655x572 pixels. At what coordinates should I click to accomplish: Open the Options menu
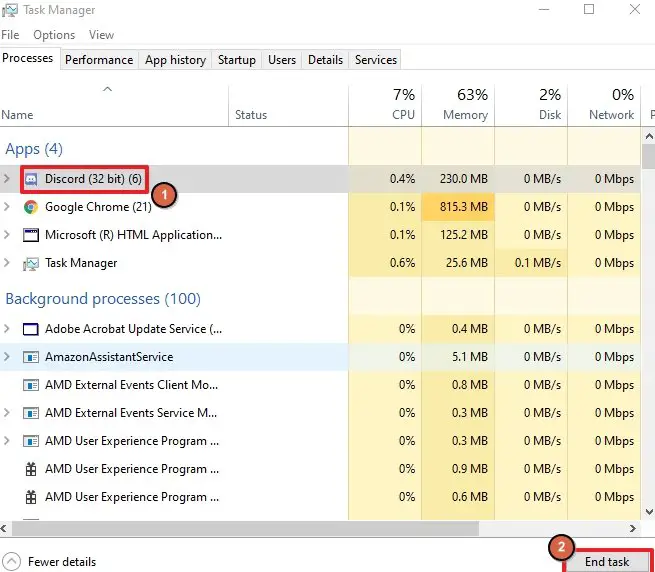coord(54,35)
